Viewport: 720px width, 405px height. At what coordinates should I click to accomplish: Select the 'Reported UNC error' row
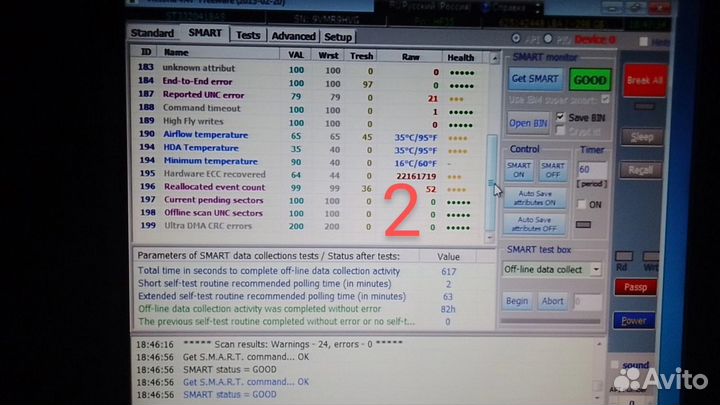307,96
